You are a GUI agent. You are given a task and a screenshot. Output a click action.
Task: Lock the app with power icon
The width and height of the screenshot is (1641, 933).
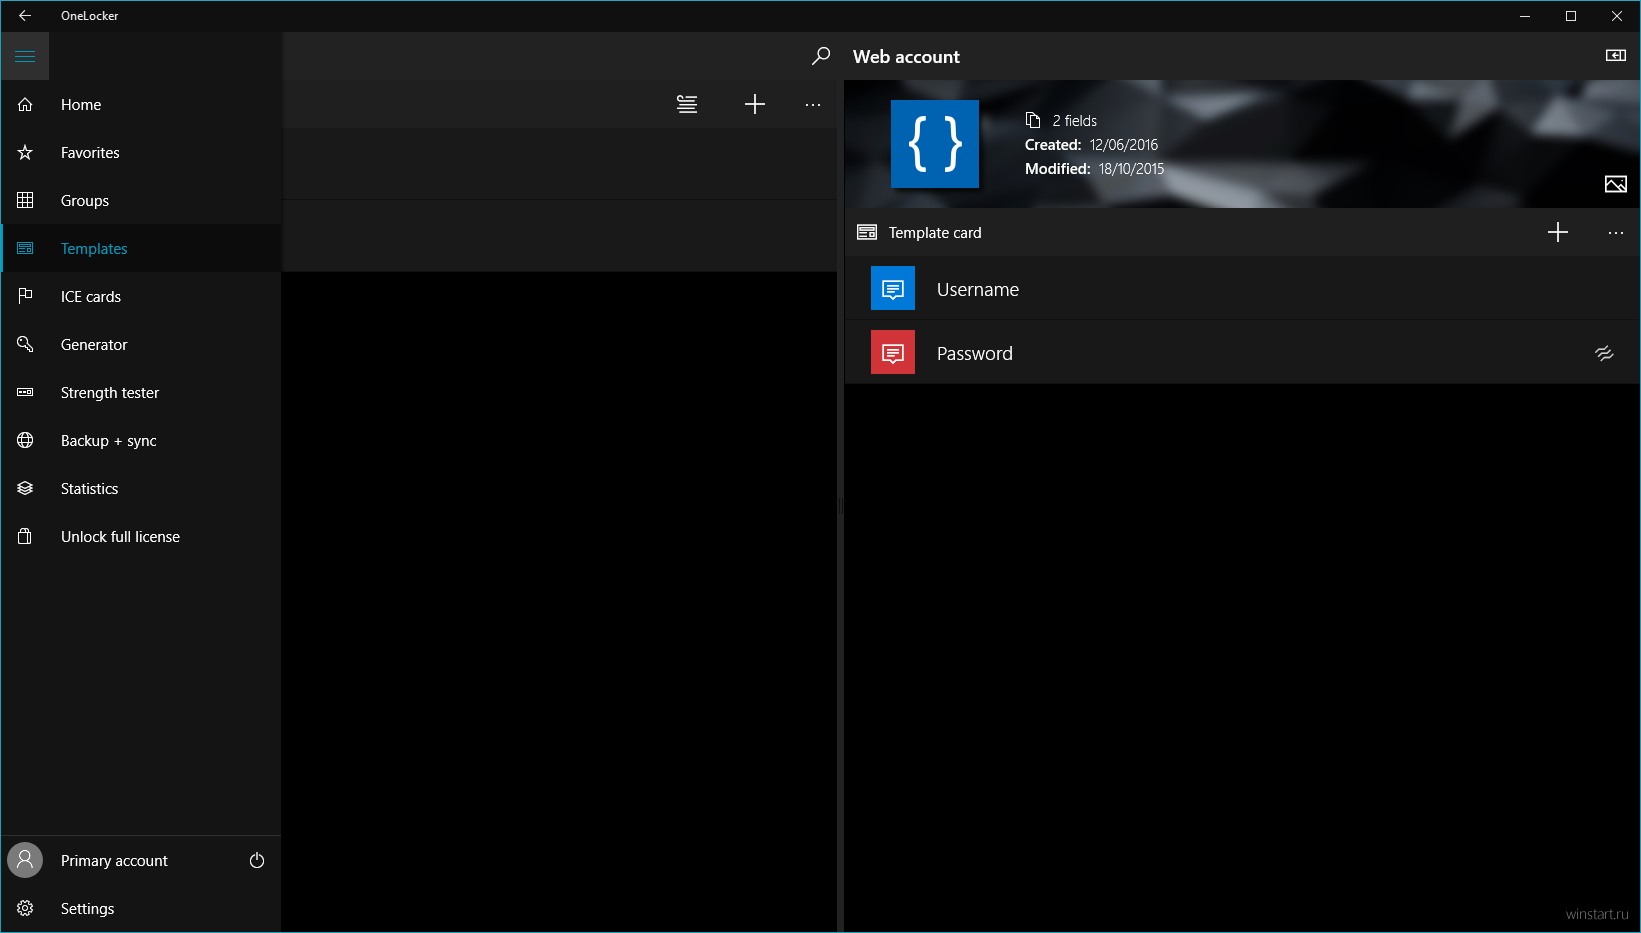[x=257, y=860]
